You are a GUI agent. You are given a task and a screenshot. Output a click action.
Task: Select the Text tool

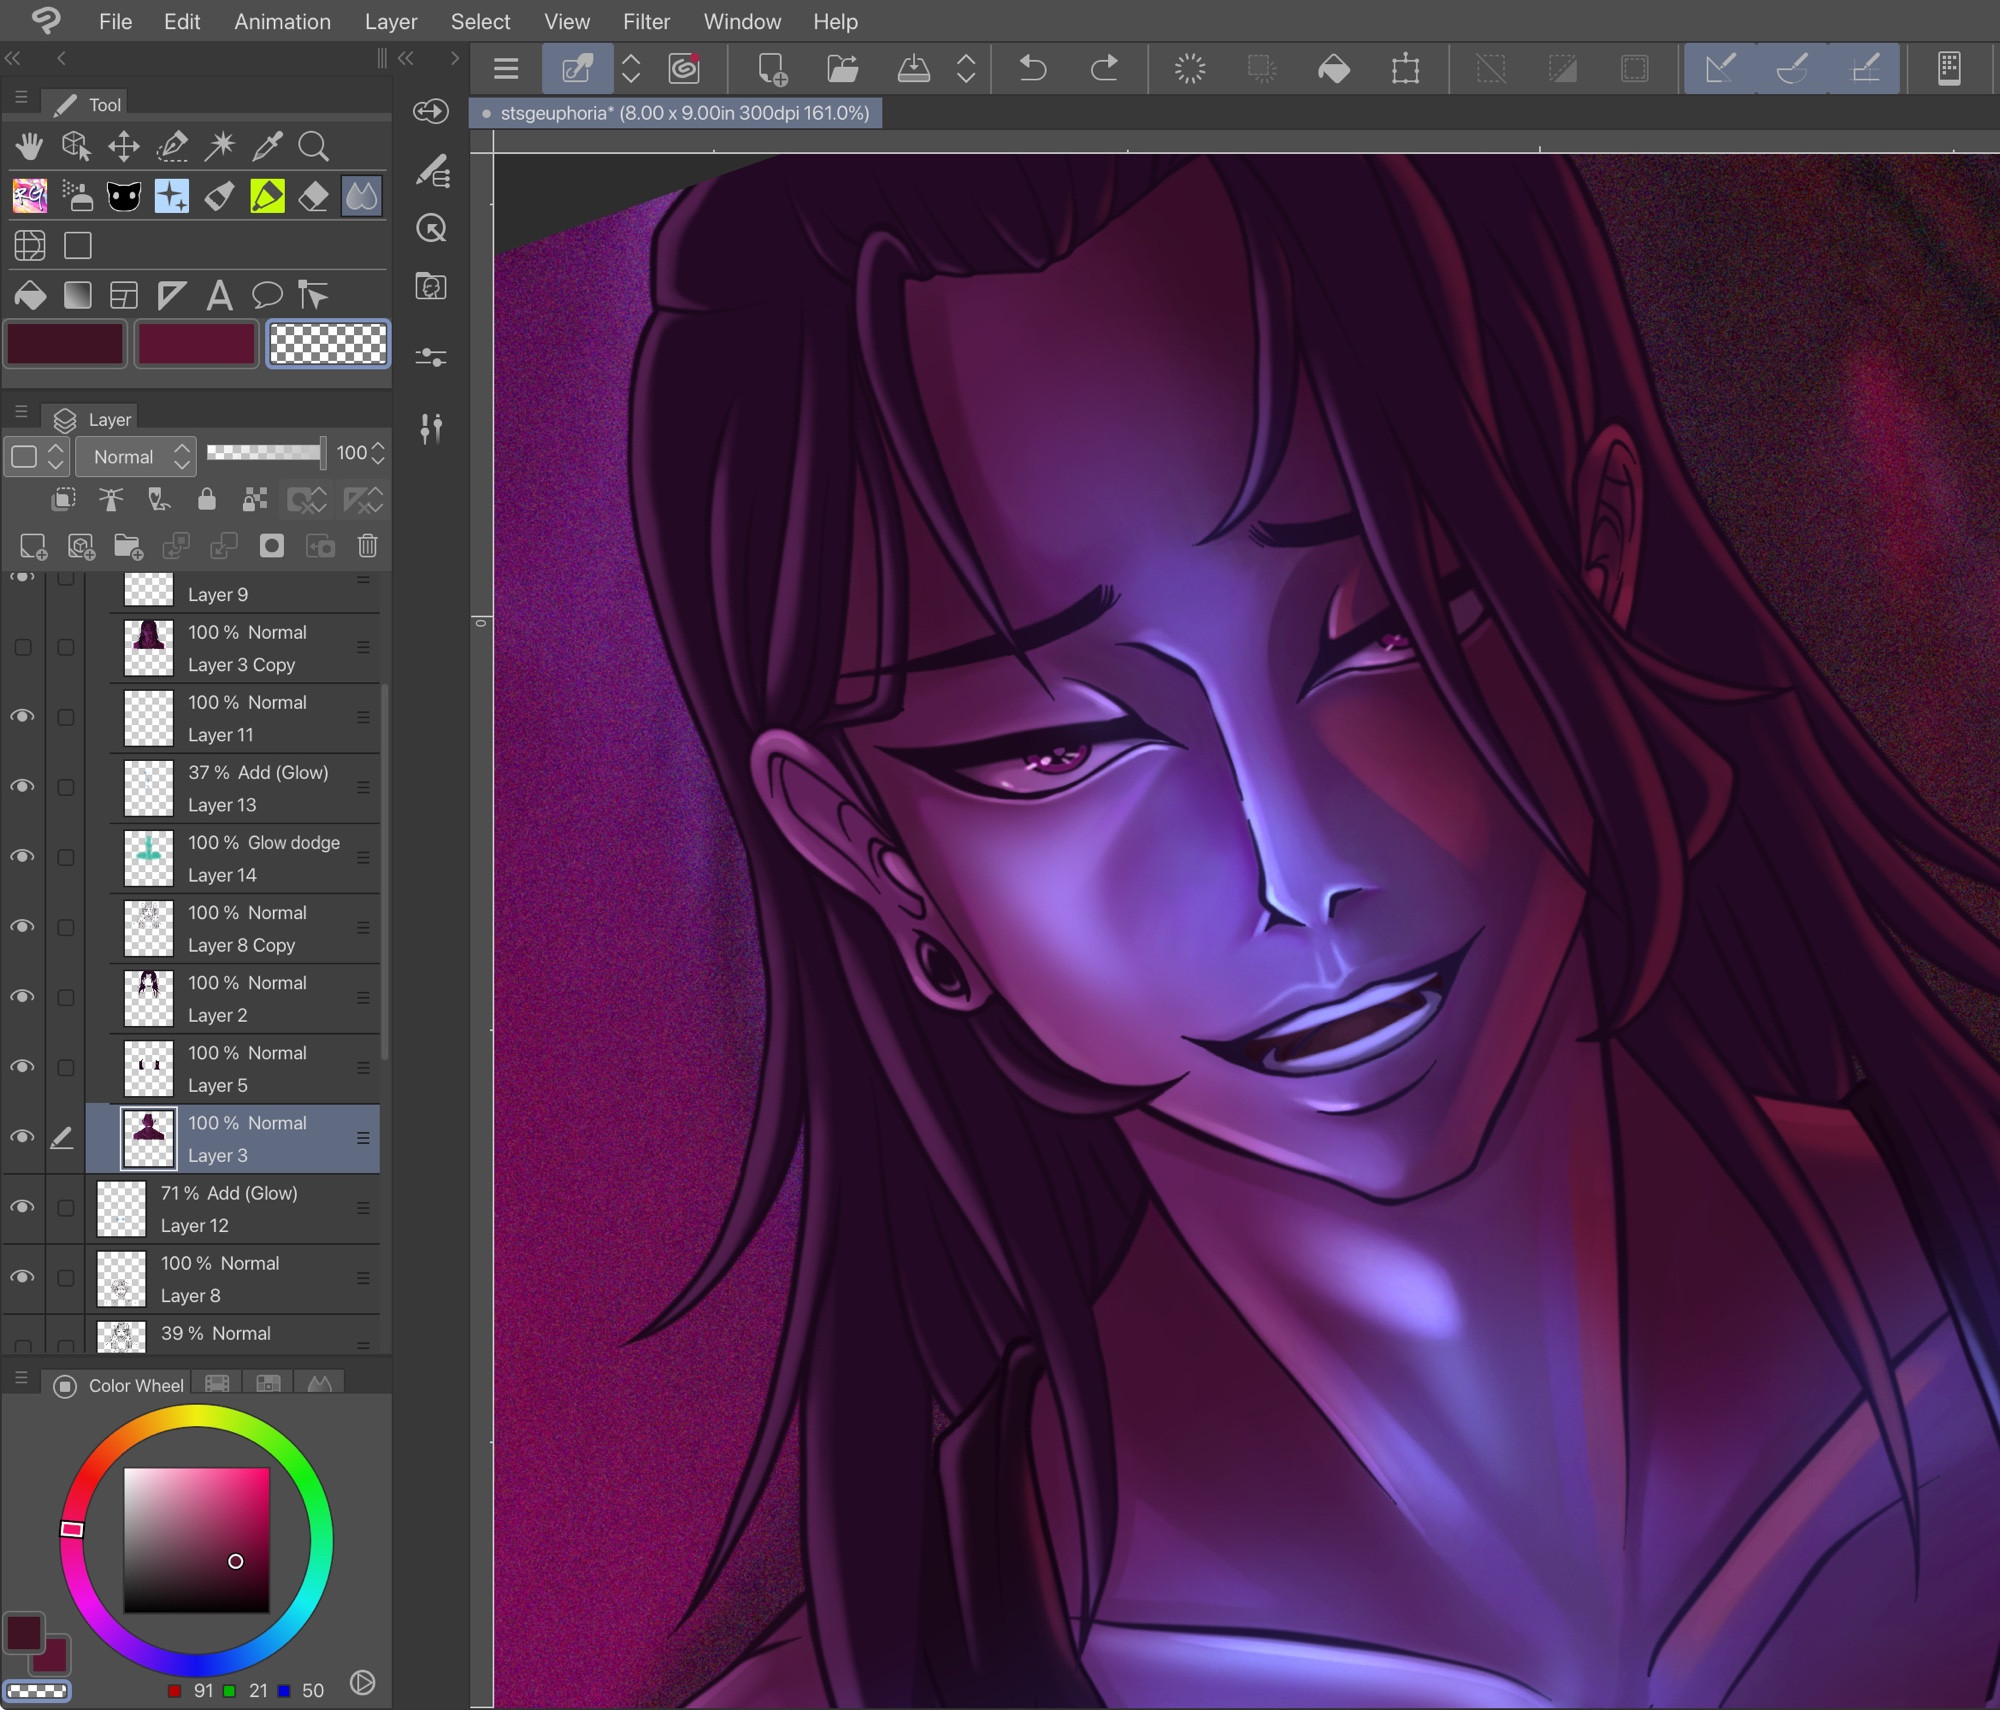click(220, 295)
